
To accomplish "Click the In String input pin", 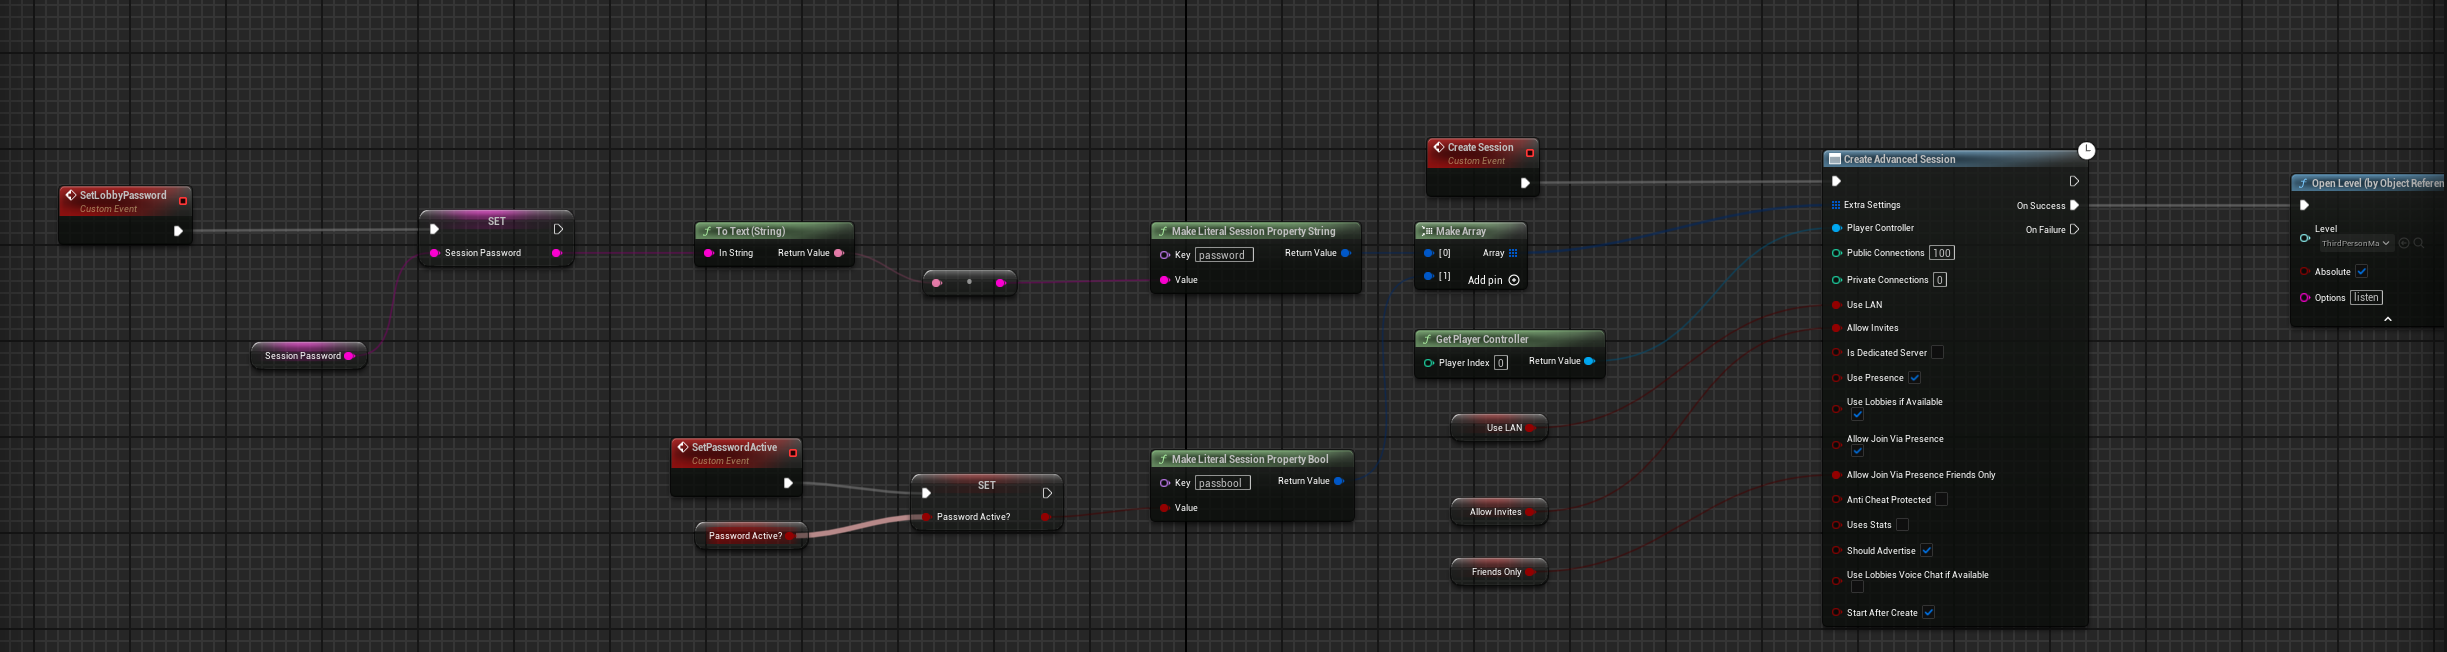I will pyautogui.click(x=709, y=253).
